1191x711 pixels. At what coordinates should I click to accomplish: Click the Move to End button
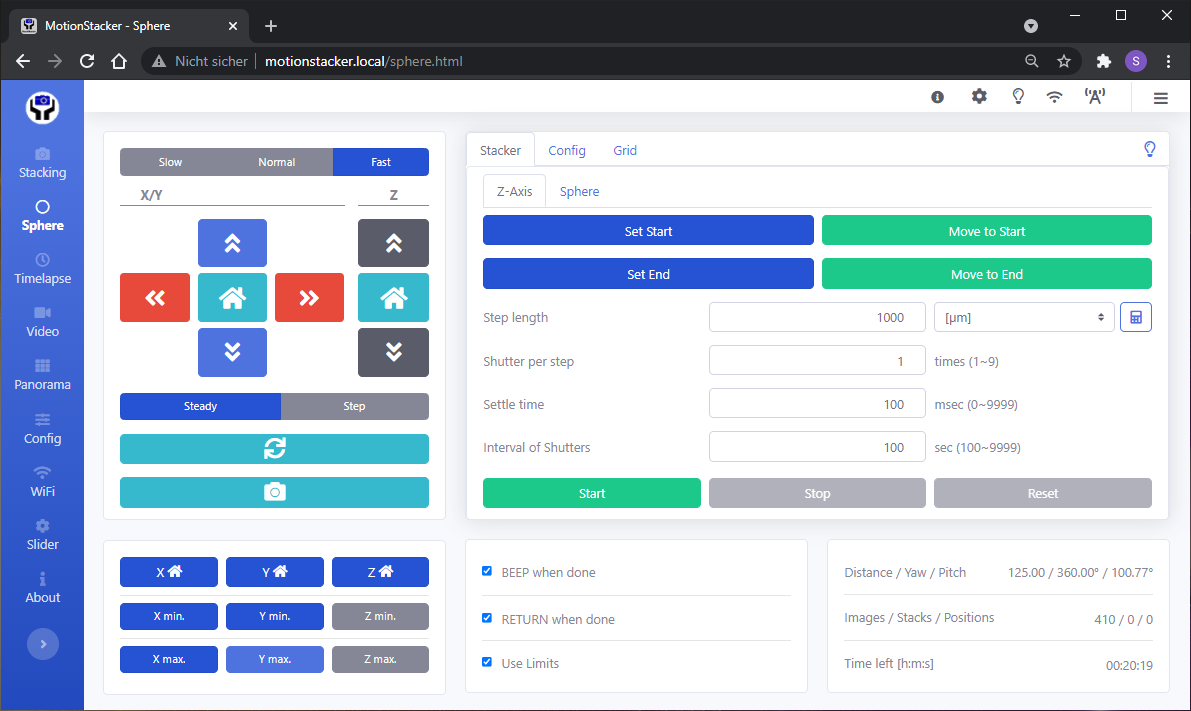986,274
